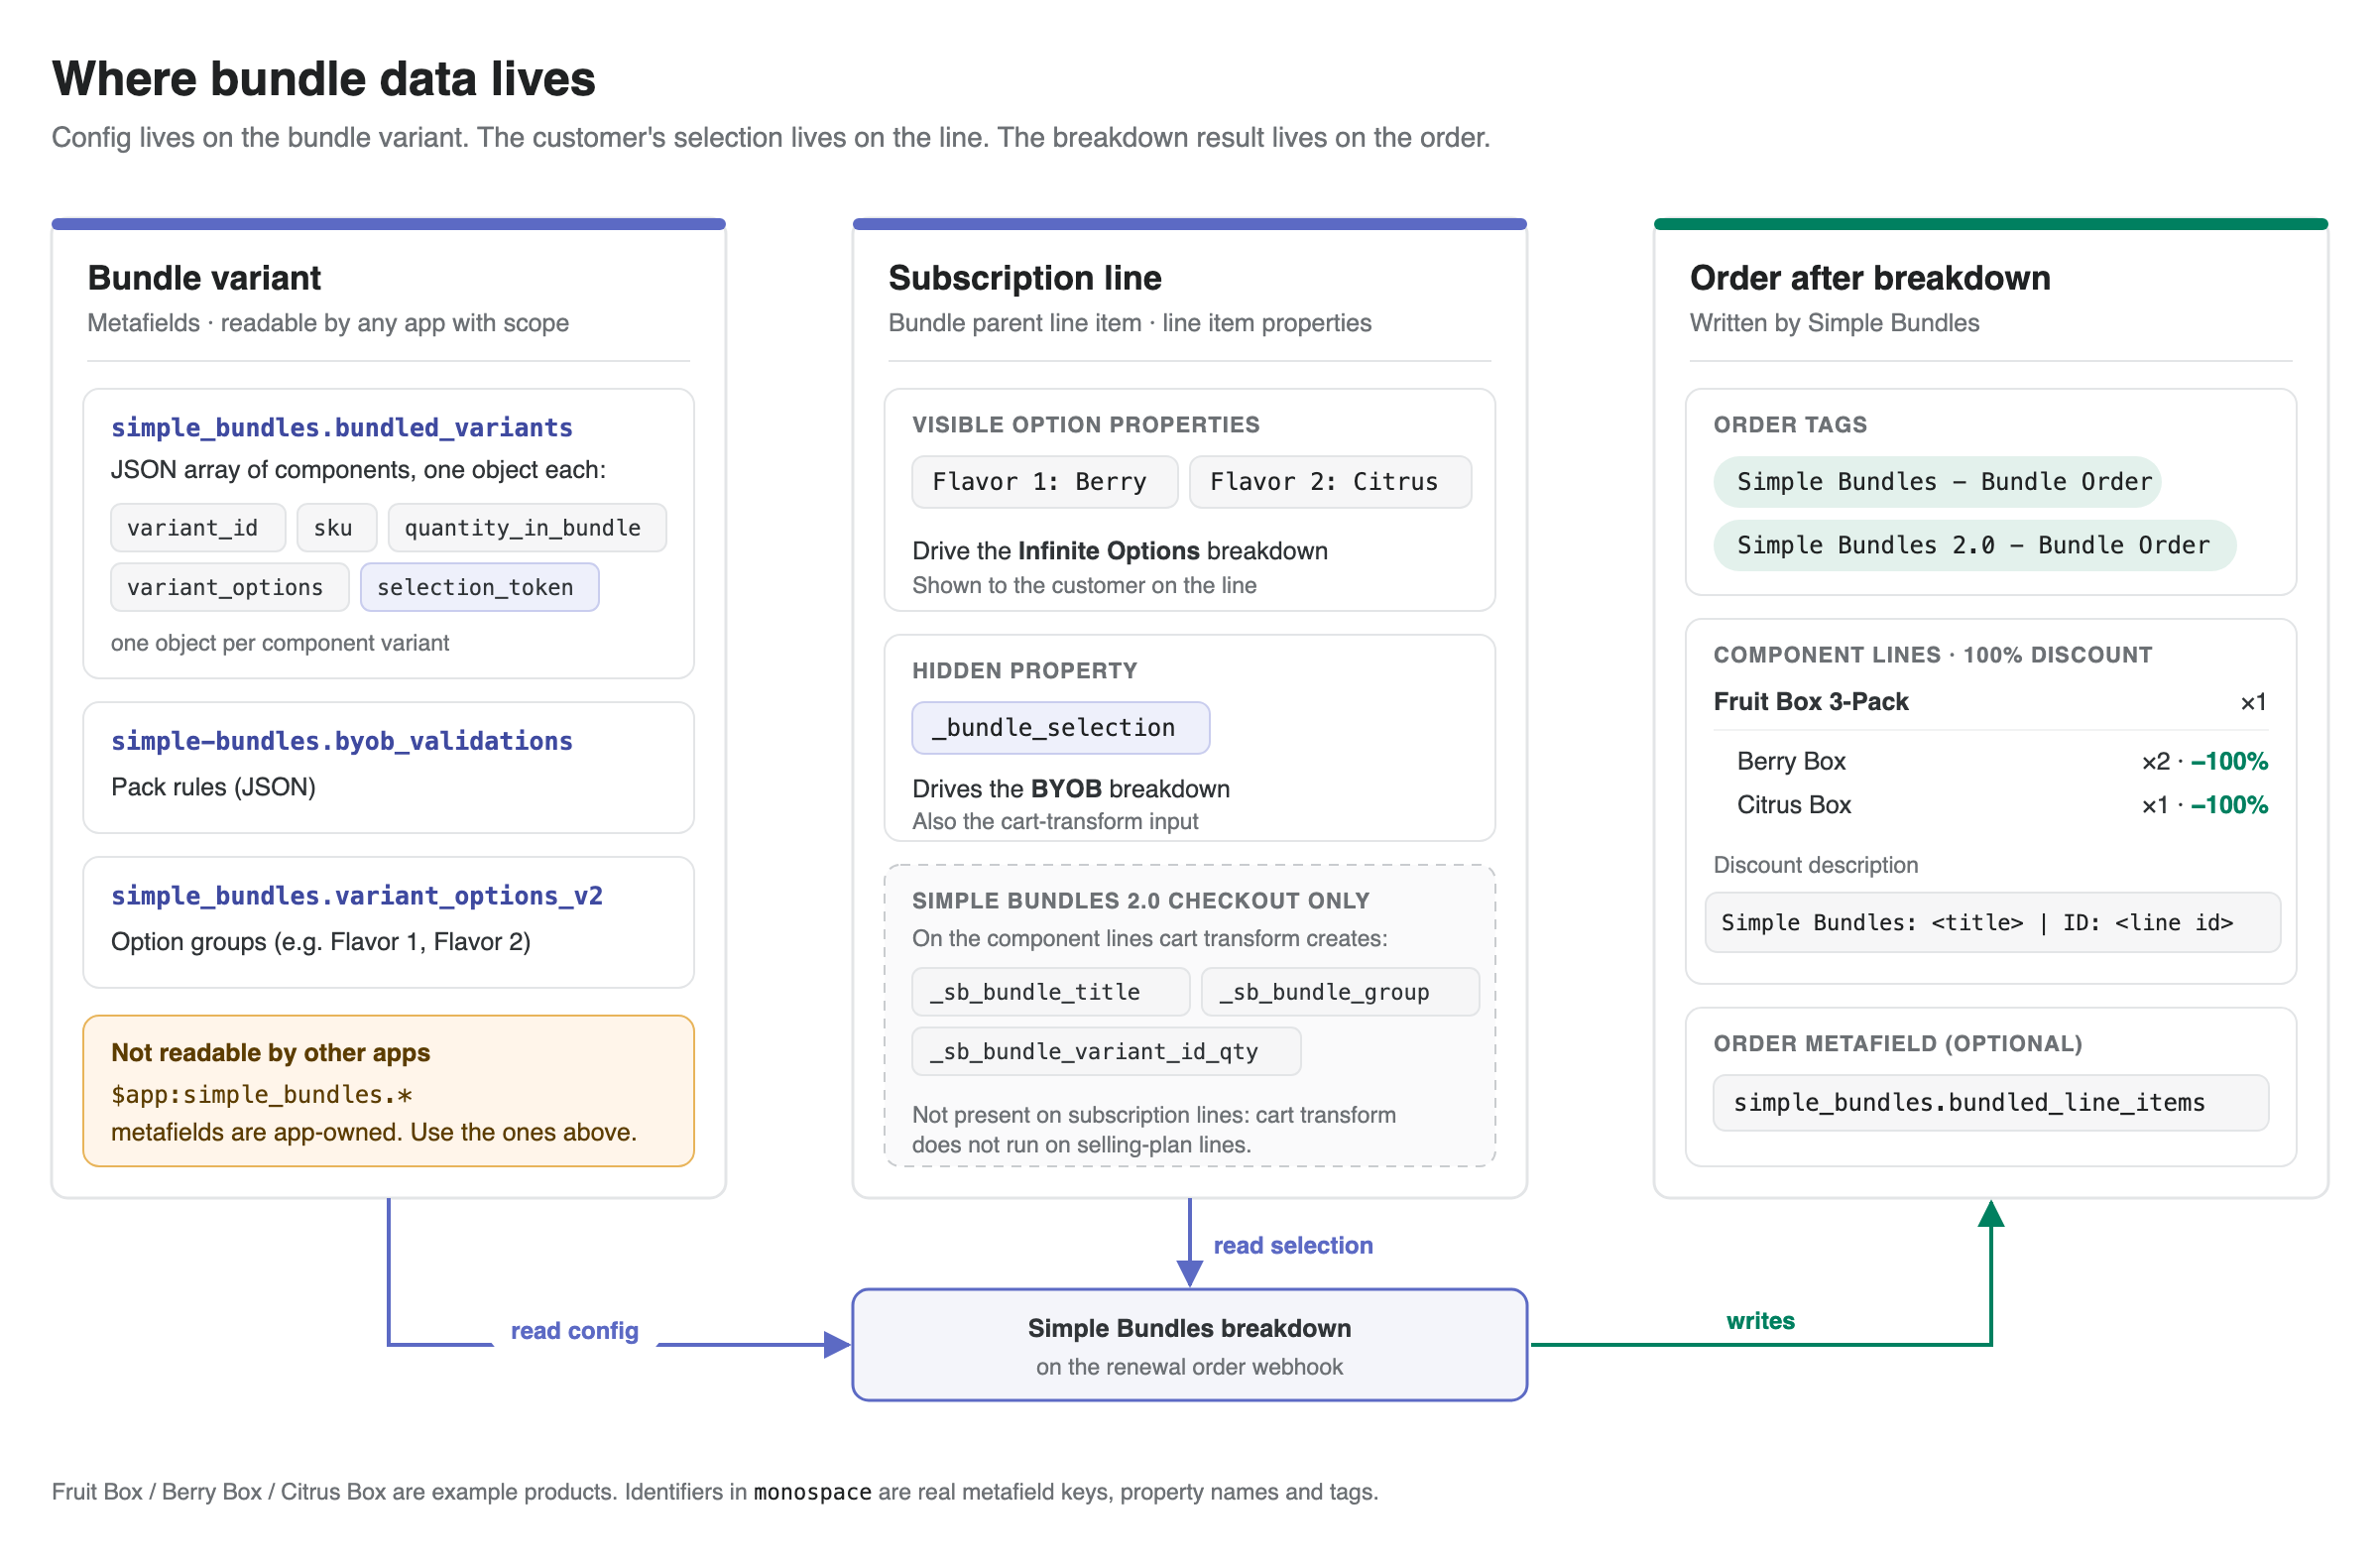
Task: Select the highlighted selection_token chip
Action: pos(479,588)
